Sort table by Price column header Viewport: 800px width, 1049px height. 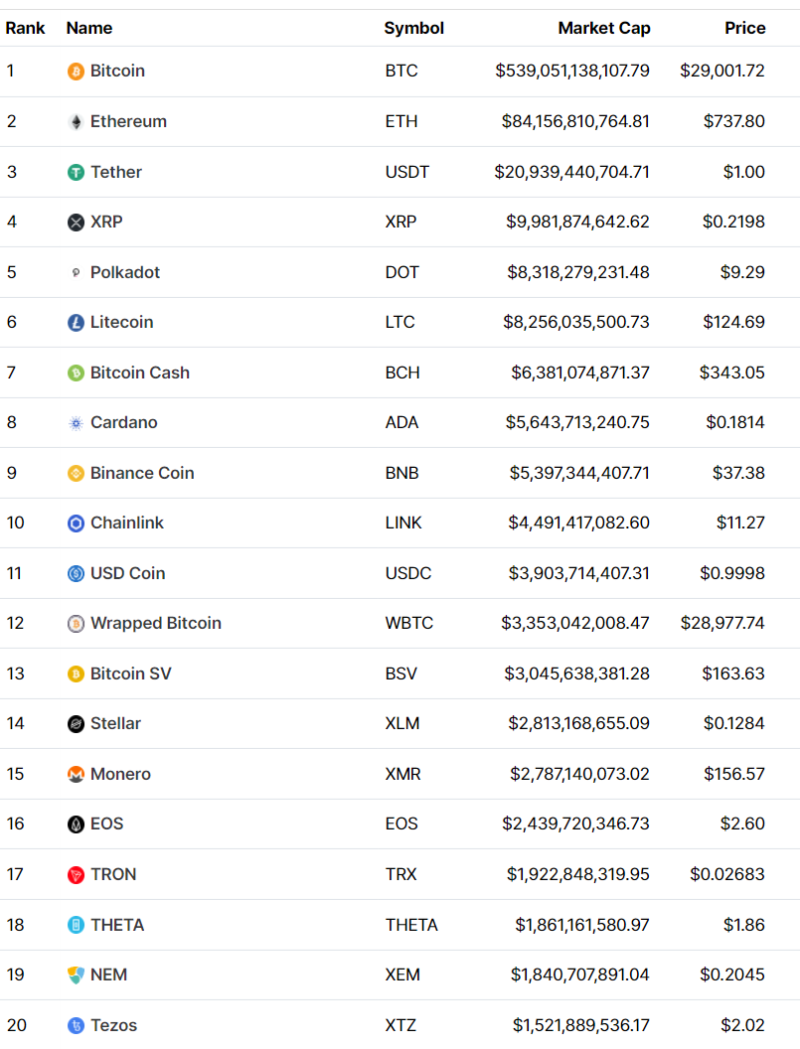point(745,28)
